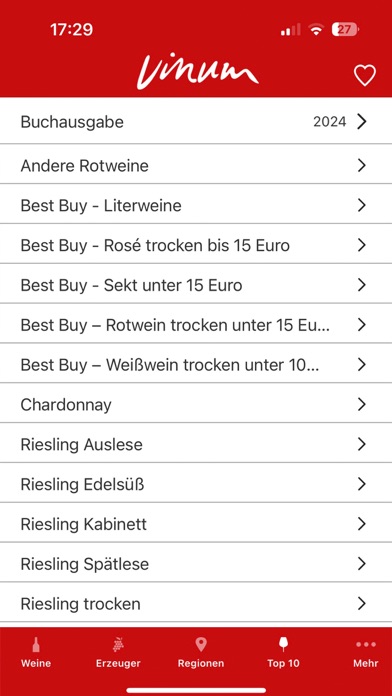392x696 pixels.
Task: Tap the battery indicator in status bar
Action: [345, 30]
